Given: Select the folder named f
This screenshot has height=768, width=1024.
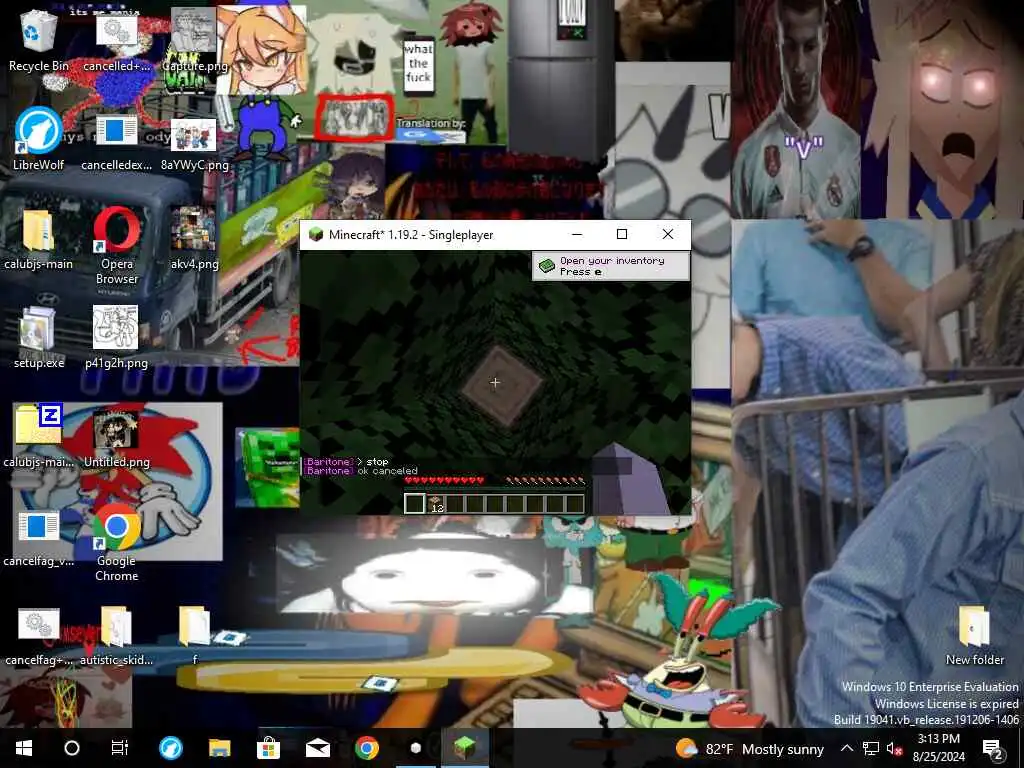Looking at the screenshot, I should [x=194, y=636].
